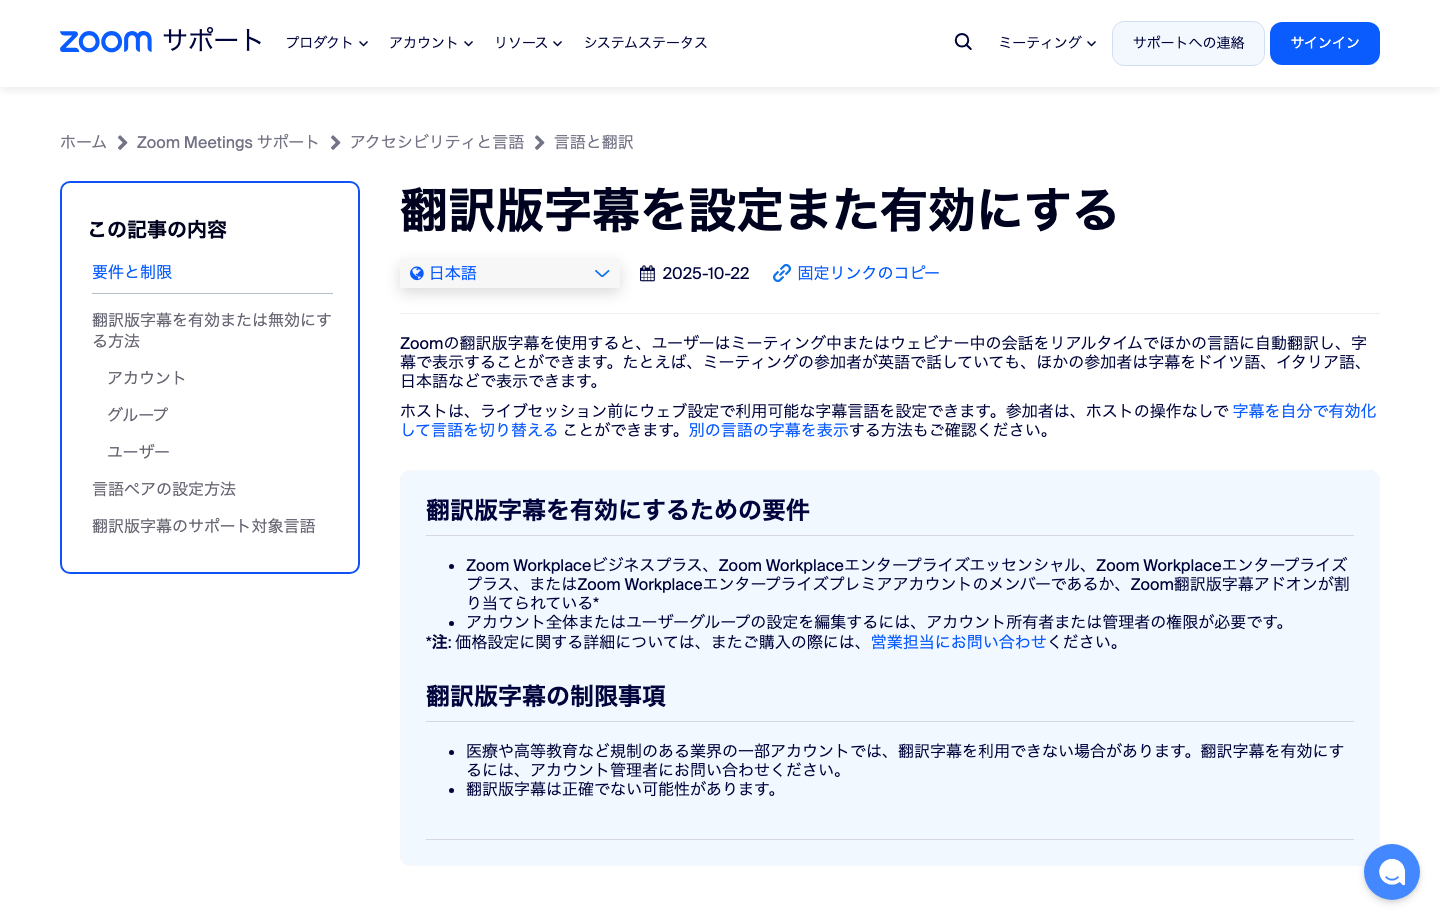The width and height of the screenshot is (1440, 920).
Task: Open the ミーティング dropdown
Action: [x=1047, y=43]
